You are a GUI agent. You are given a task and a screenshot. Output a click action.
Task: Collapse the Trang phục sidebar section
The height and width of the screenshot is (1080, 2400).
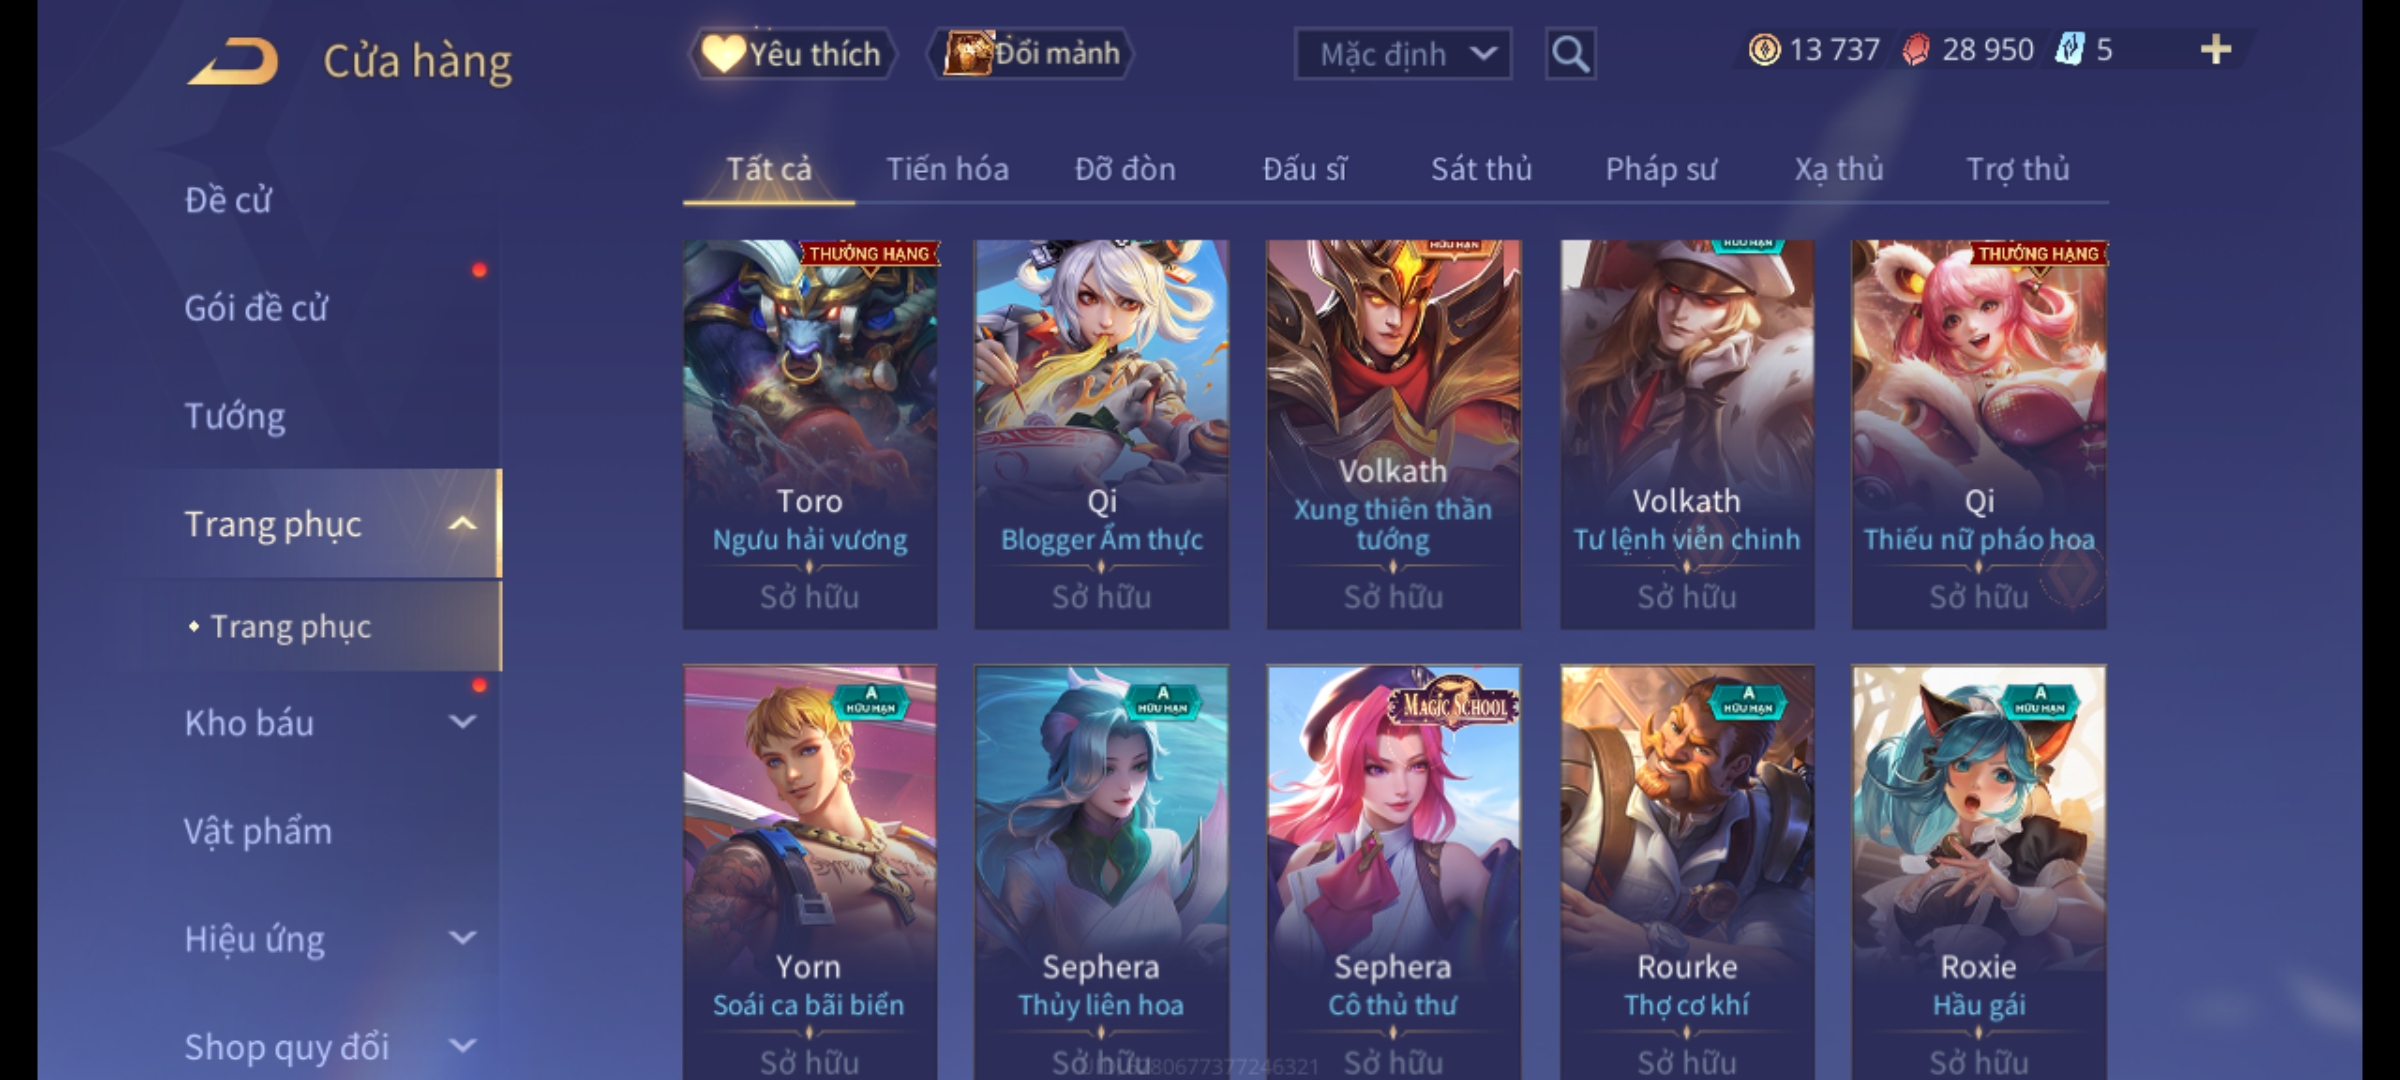click(x=462, y=524)
